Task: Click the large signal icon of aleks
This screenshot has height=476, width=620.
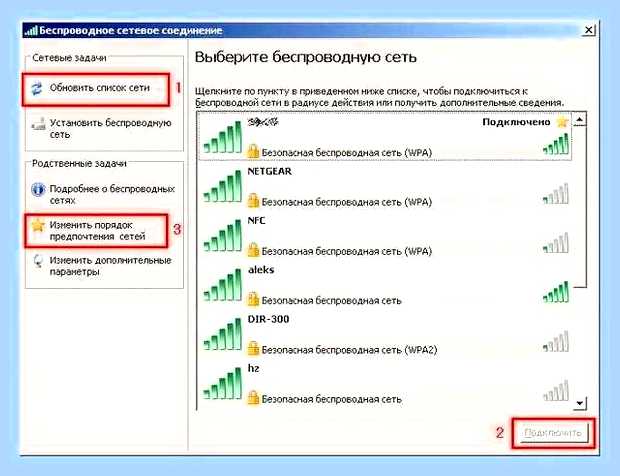Action: click(x=222, y=285)
